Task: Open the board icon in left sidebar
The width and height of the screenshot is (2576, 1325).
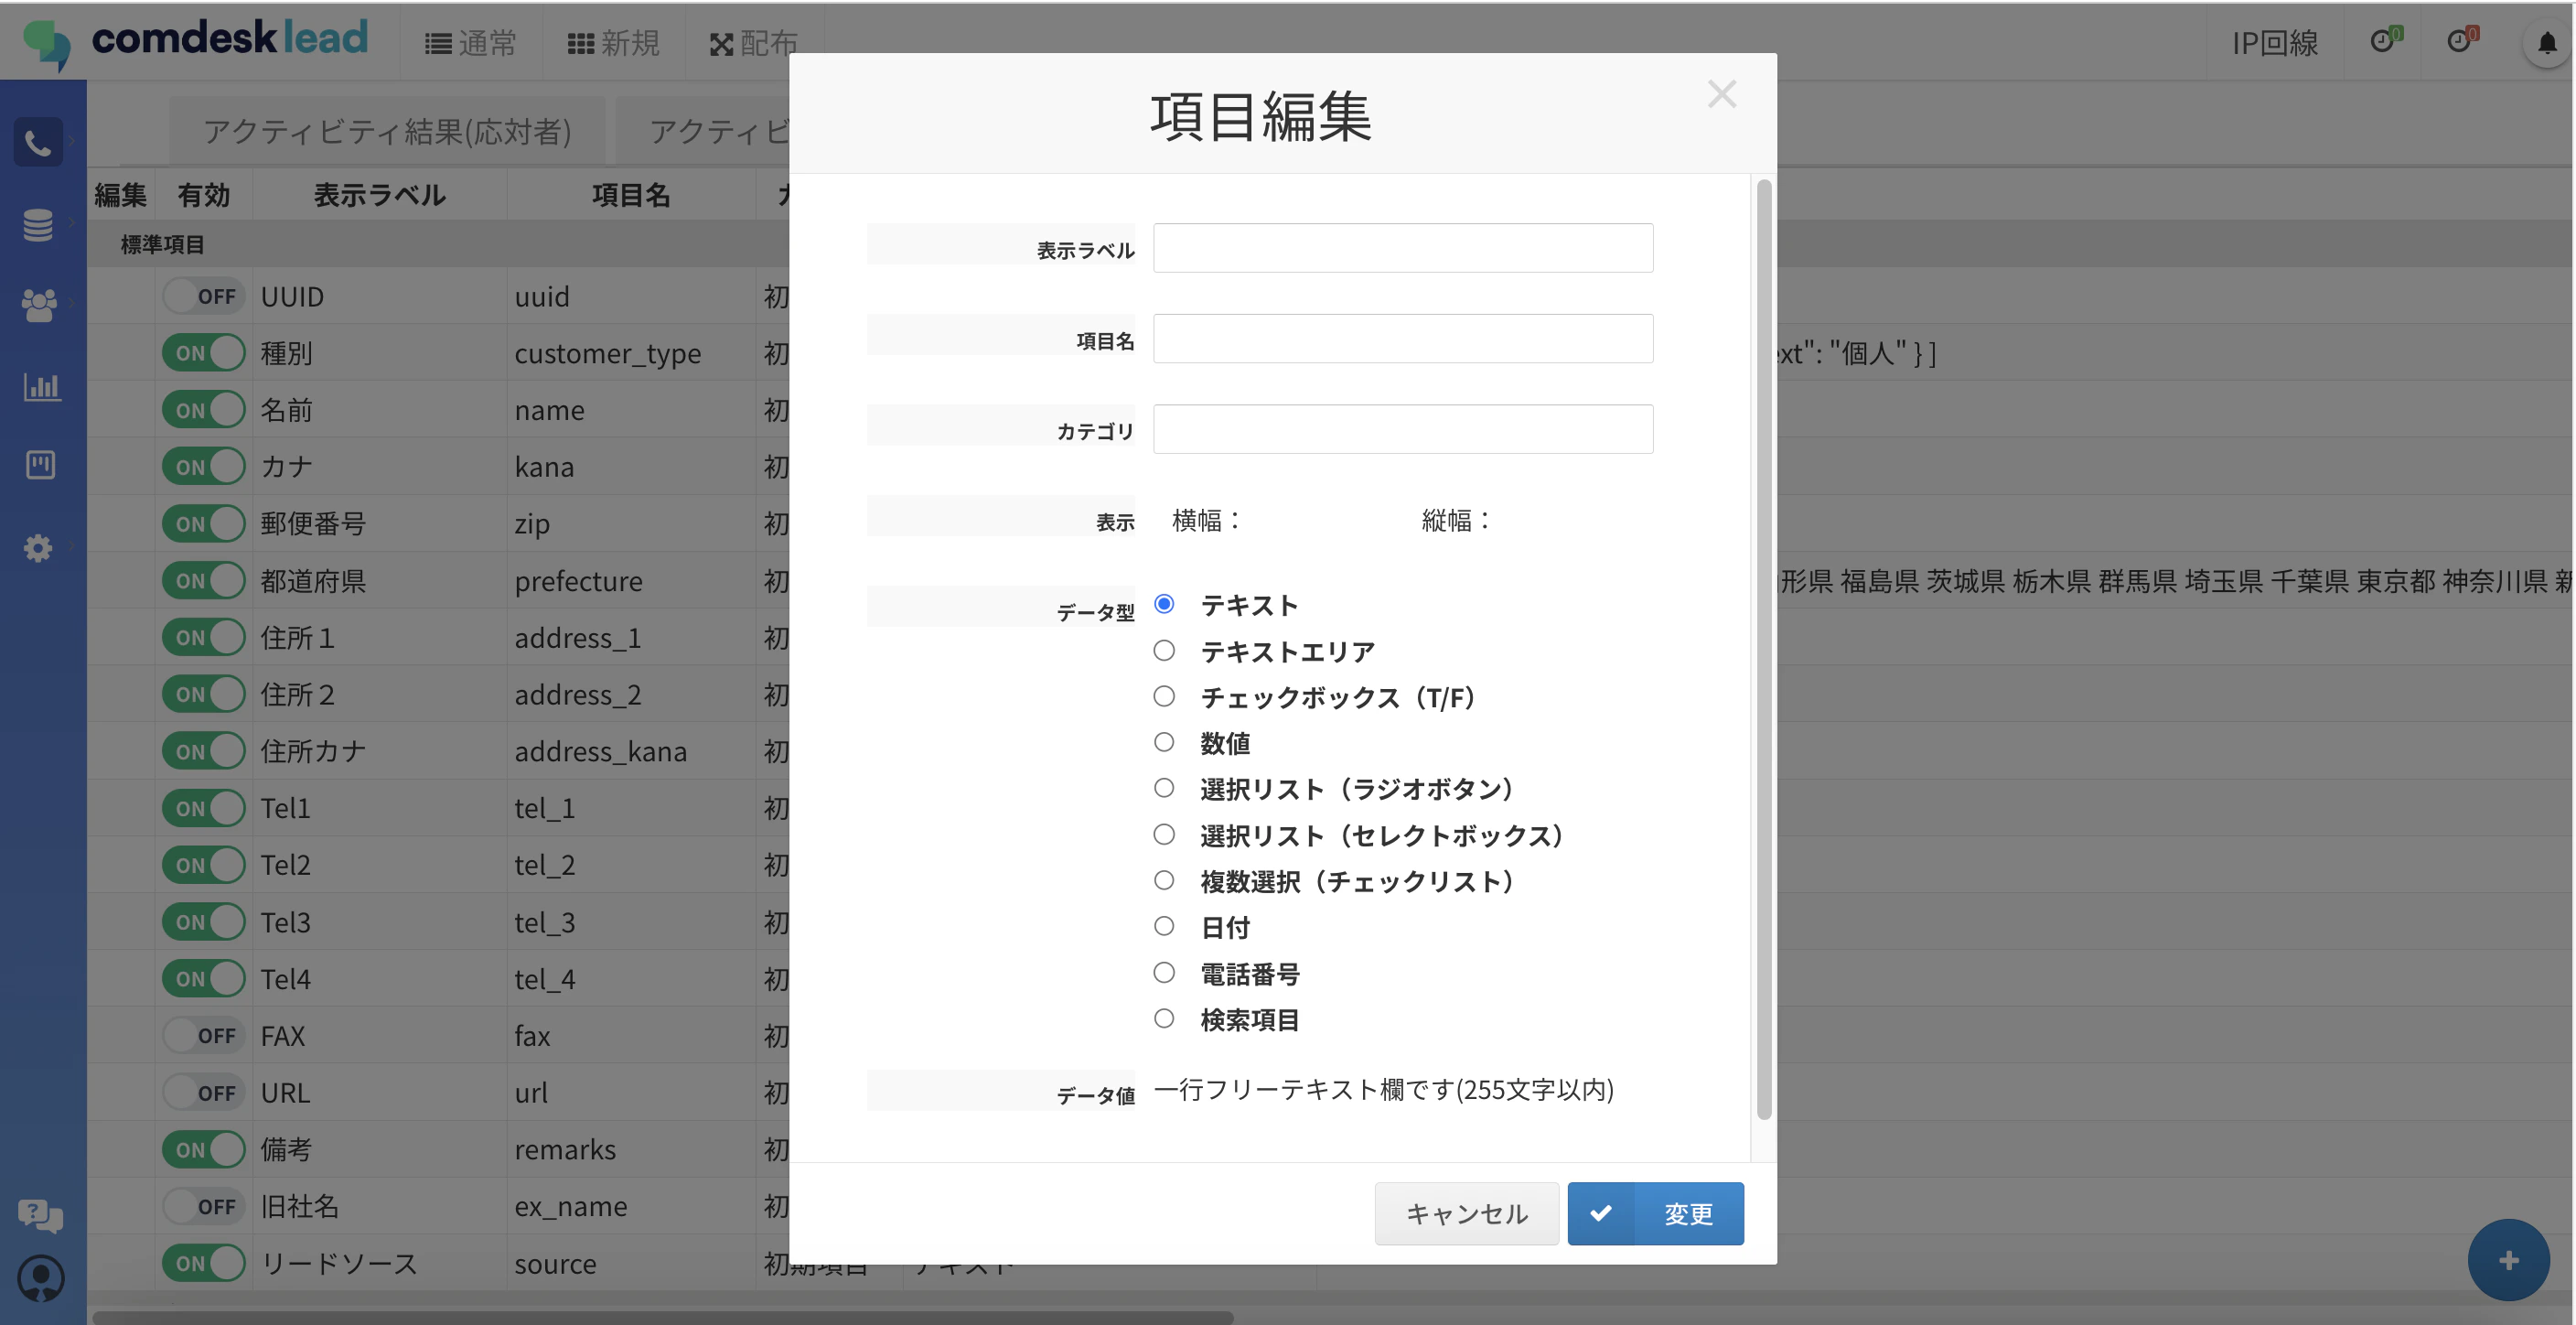Action: pos(40,464)
